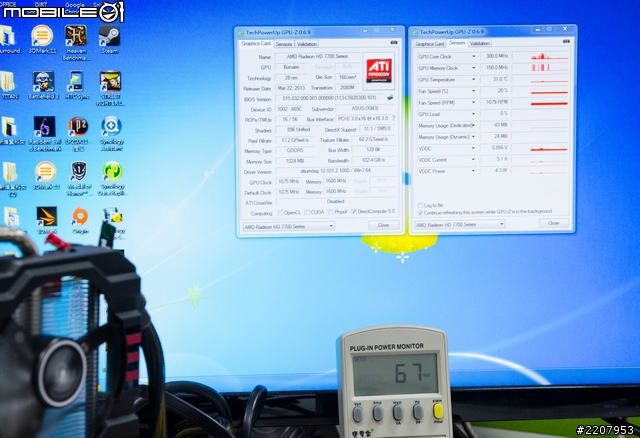Open the TITAN folder on the desktop
Image resolution: width=640 pixels, height=438 pixels.
pyautogui.click(x=9, y=85)
